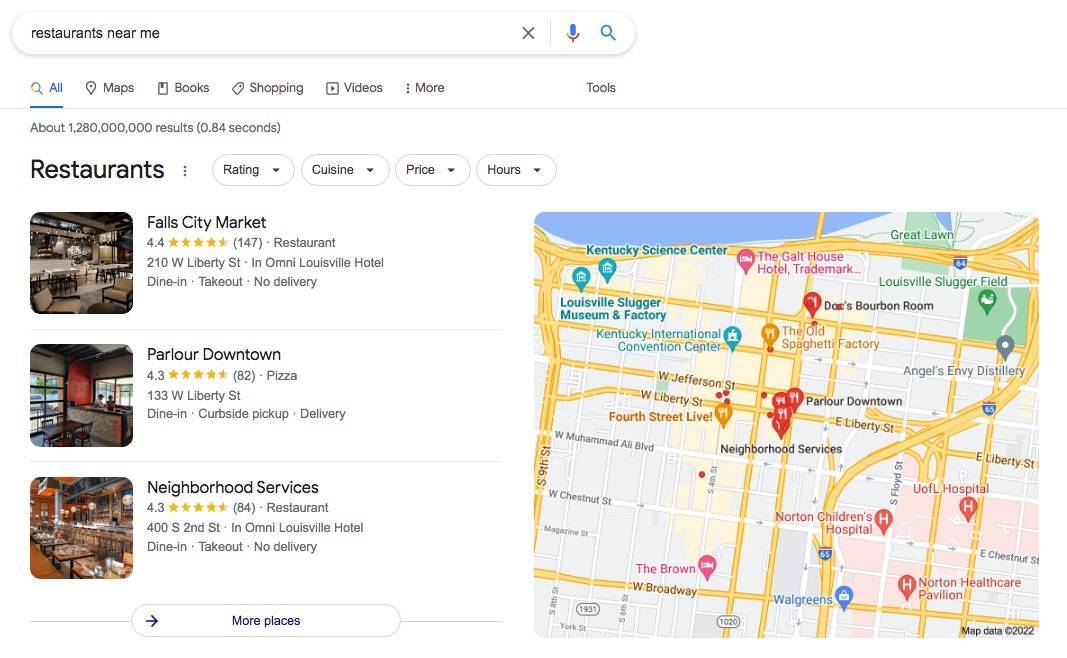Viewport: 1067px width, 658px height.
Task: Open the Falls City Market listing title
Action: (x=206, y=223)
